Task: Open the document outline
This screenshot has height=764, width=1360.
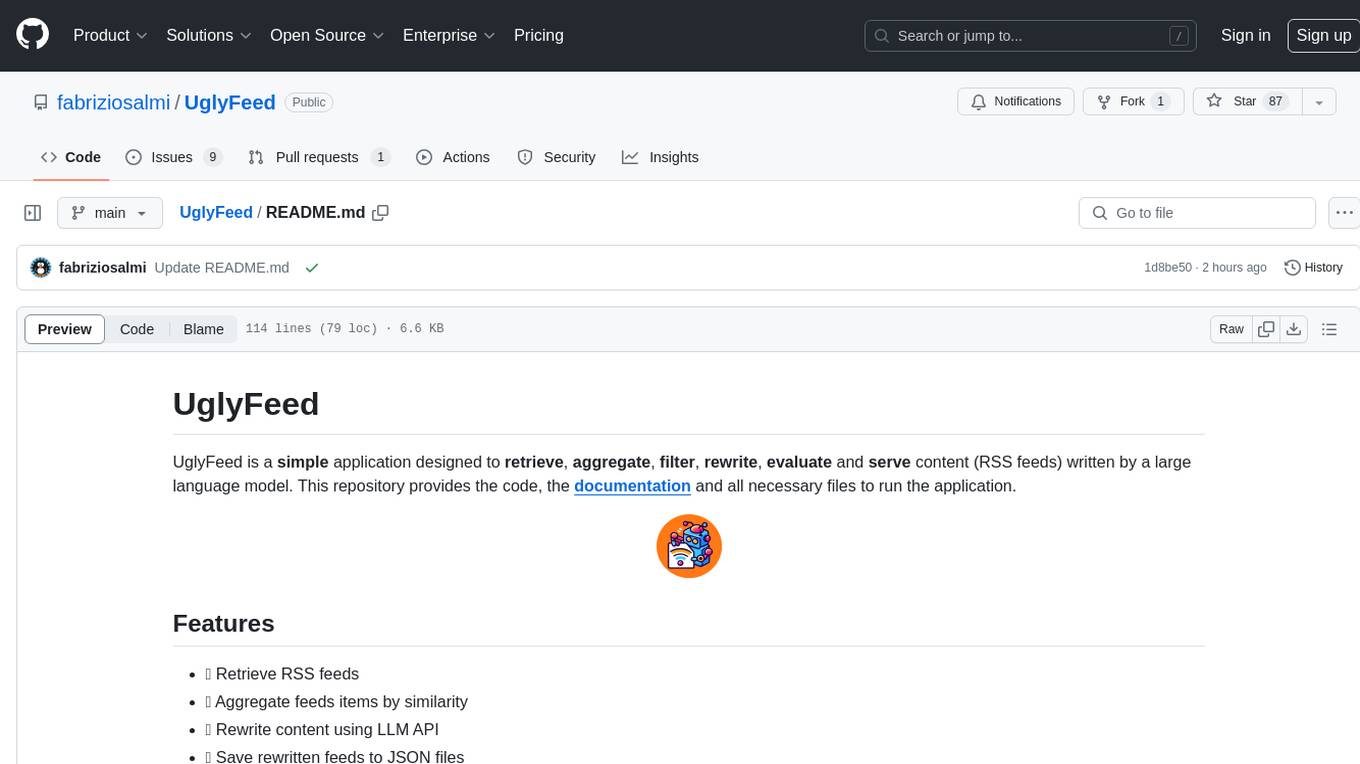Action: (1329, 329)
